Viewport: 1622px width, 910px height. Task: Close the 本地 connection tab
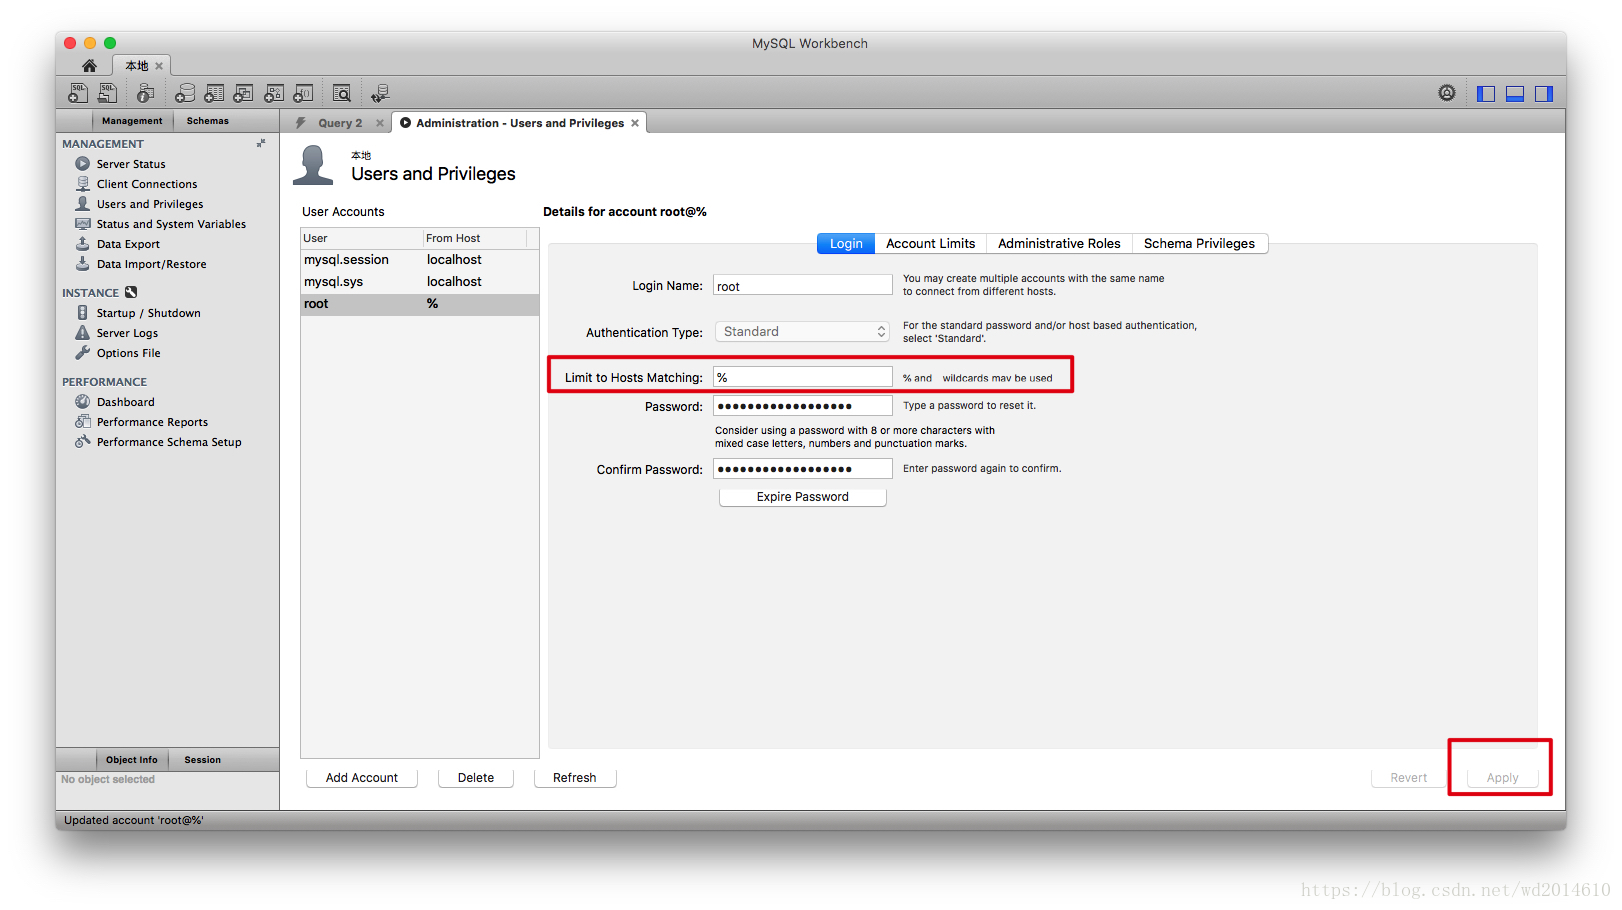(x=159, y=66)
